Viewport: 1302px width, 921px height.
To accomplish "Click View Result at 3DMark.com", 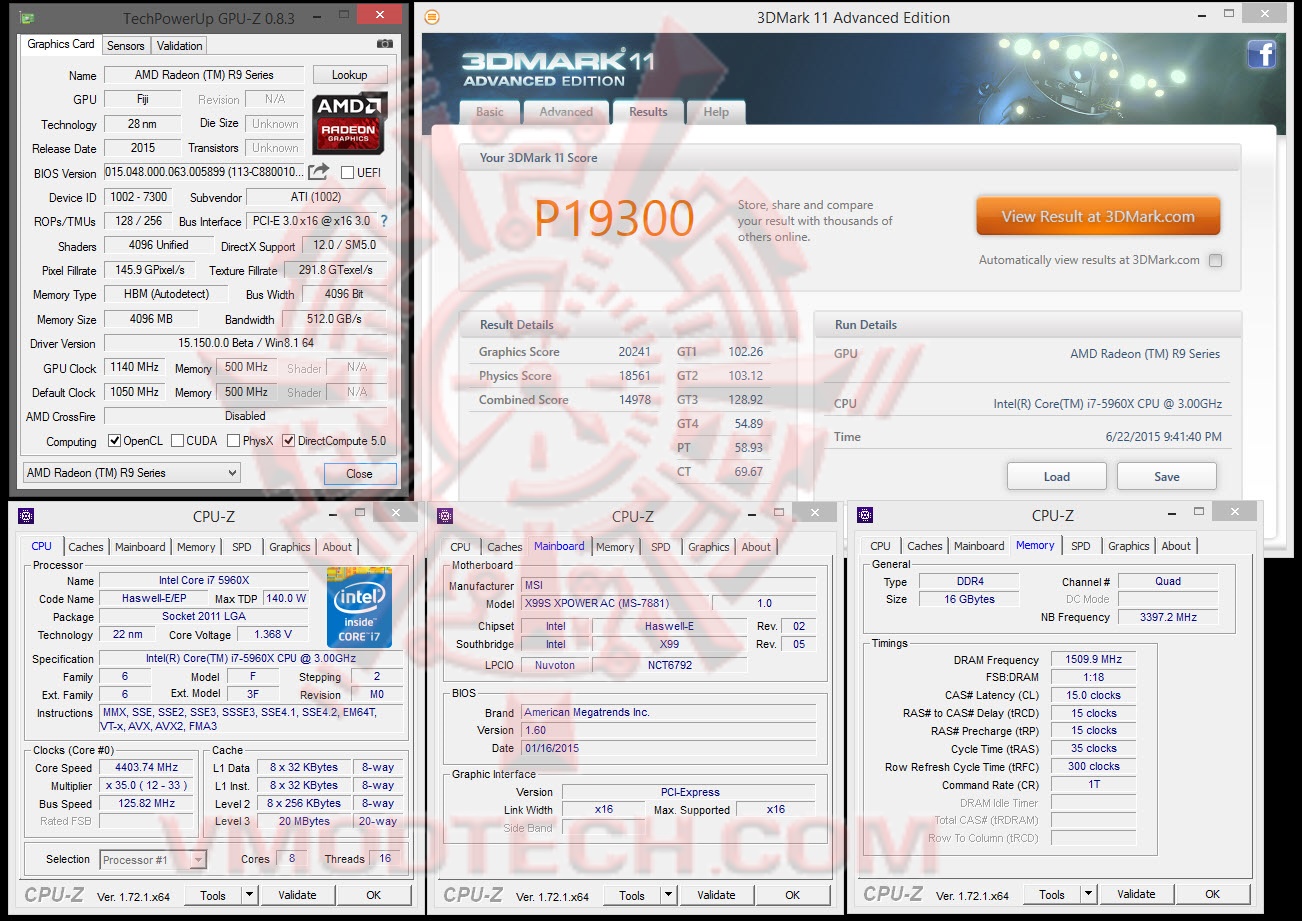I will (1098, 216).
